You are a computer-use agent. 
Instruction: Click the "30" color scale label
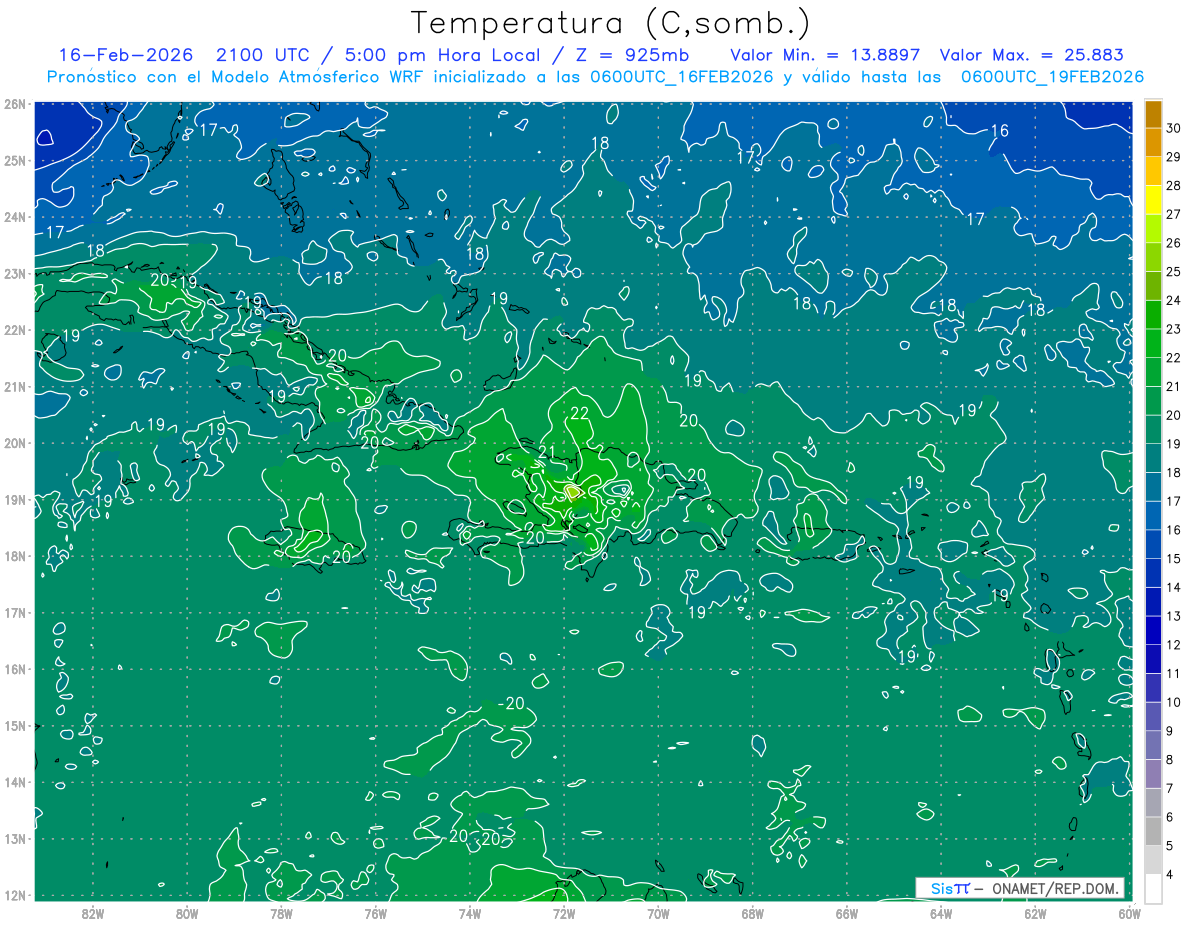pyautogui.click(x=1174, y=127)
